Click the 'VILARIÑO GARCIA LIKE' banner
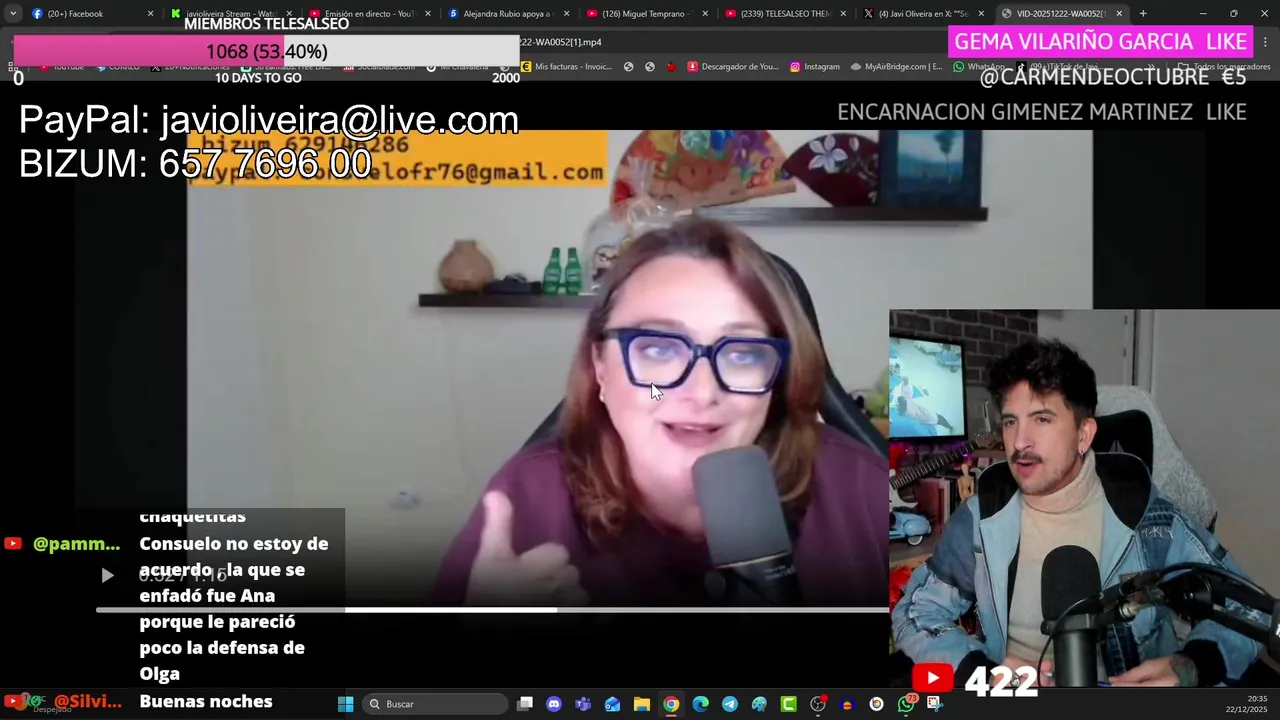Screen dimensions: 1280x720 1100,42
